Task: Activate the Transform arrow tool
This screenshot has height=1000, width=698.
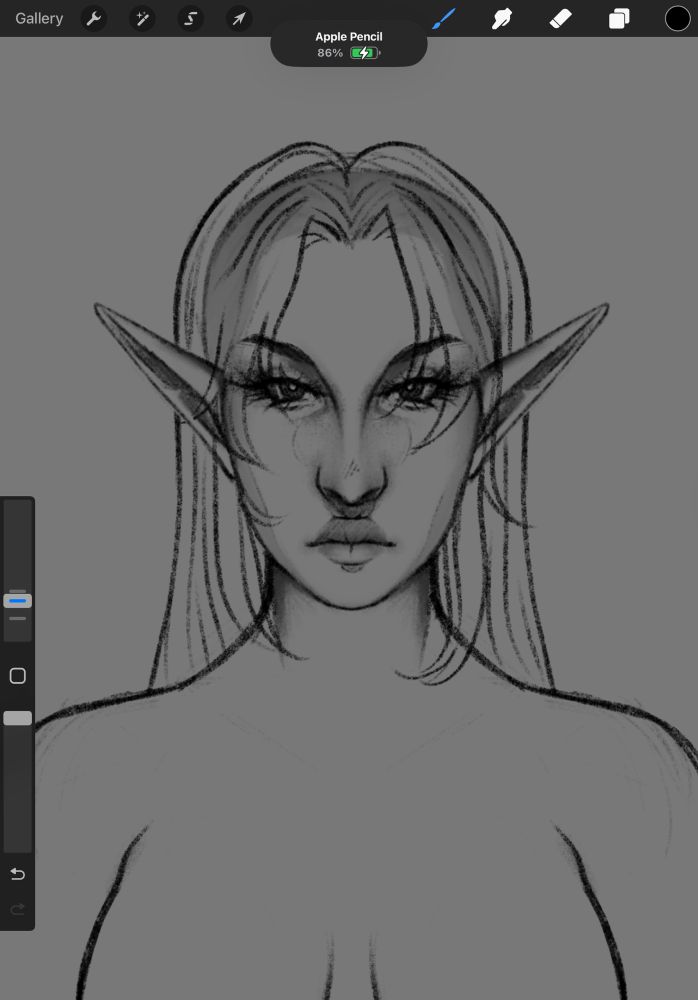Action: tap(239, 18)
